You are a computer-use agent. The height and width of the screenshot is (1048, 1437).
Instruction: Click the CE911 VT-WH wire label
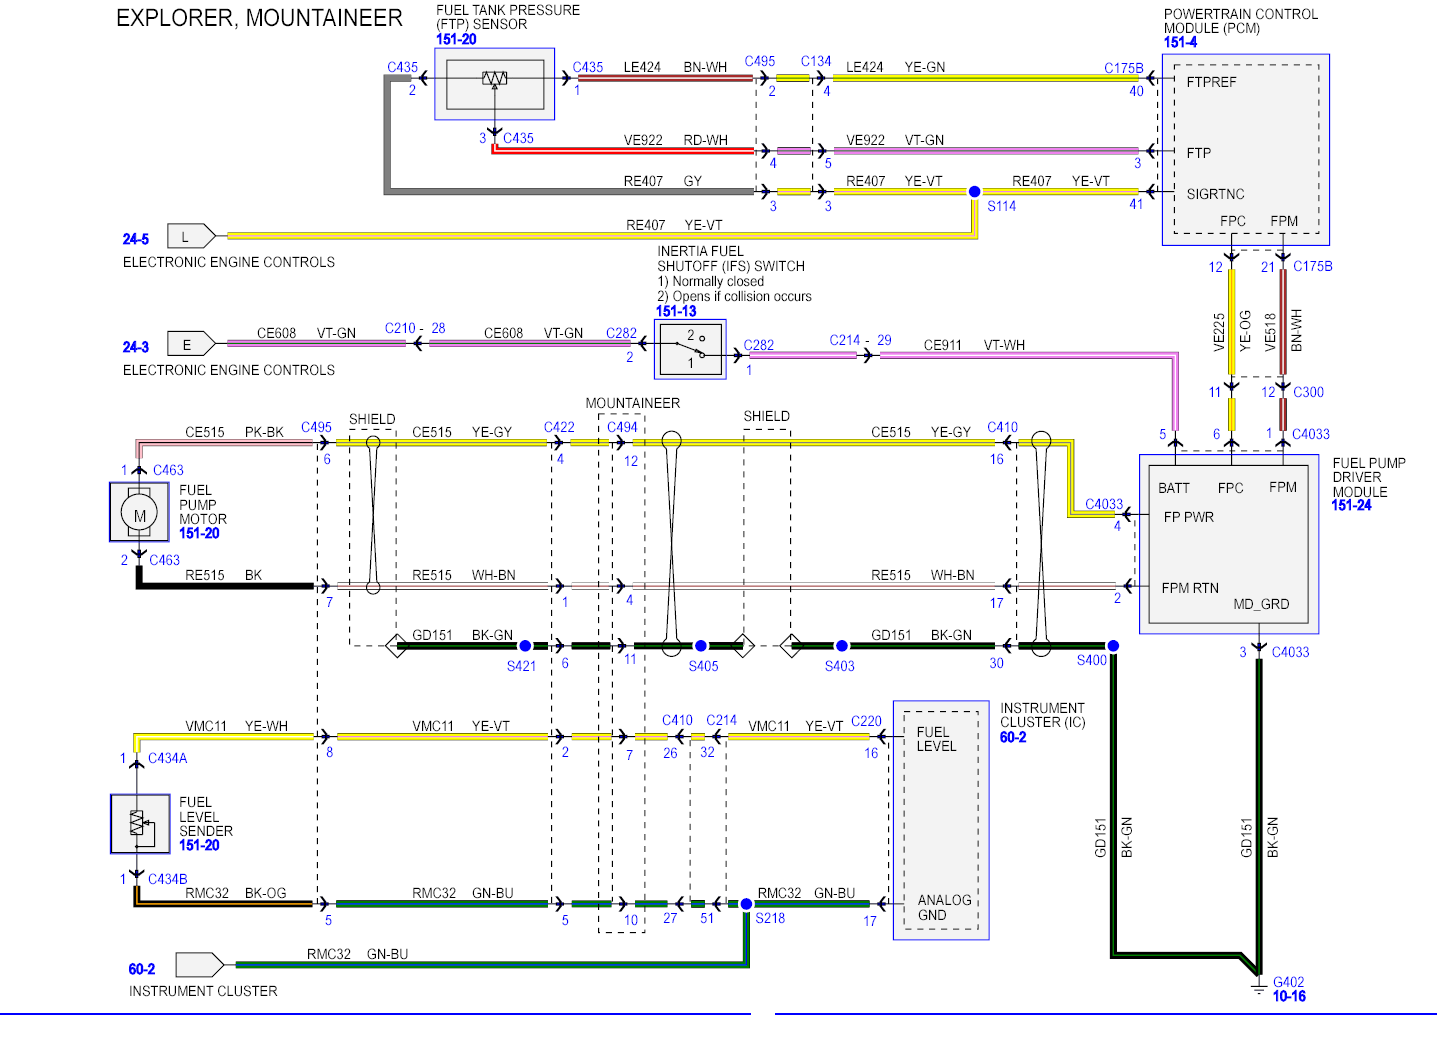974,345
